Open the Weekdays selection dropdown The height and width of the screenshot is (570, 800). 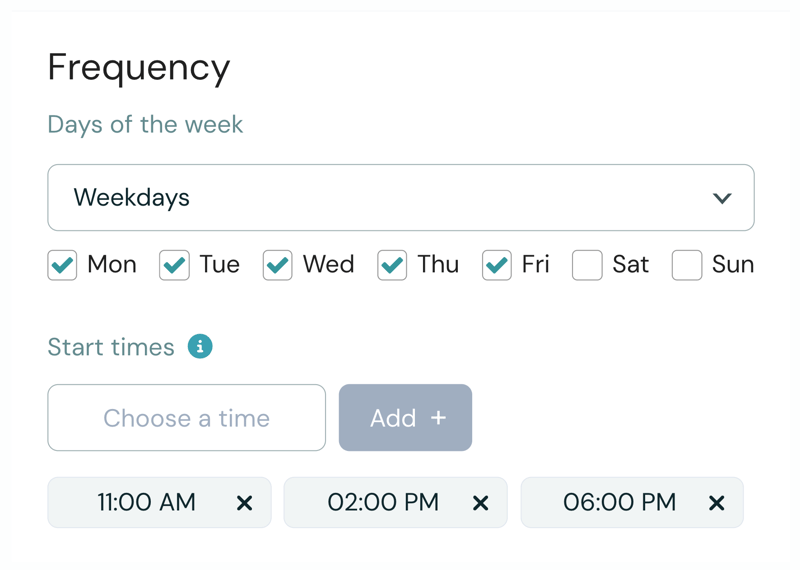400,198
